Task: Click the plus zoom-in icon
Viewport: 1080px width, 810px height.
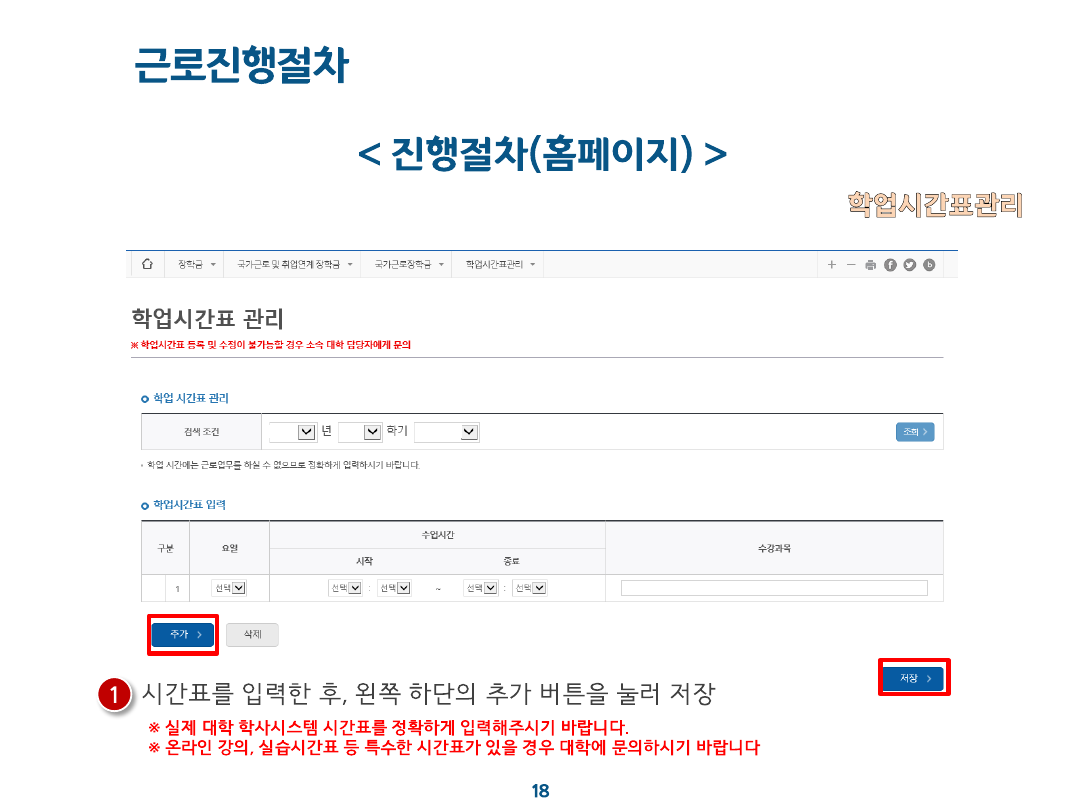Action: click(x=831, y=265)
